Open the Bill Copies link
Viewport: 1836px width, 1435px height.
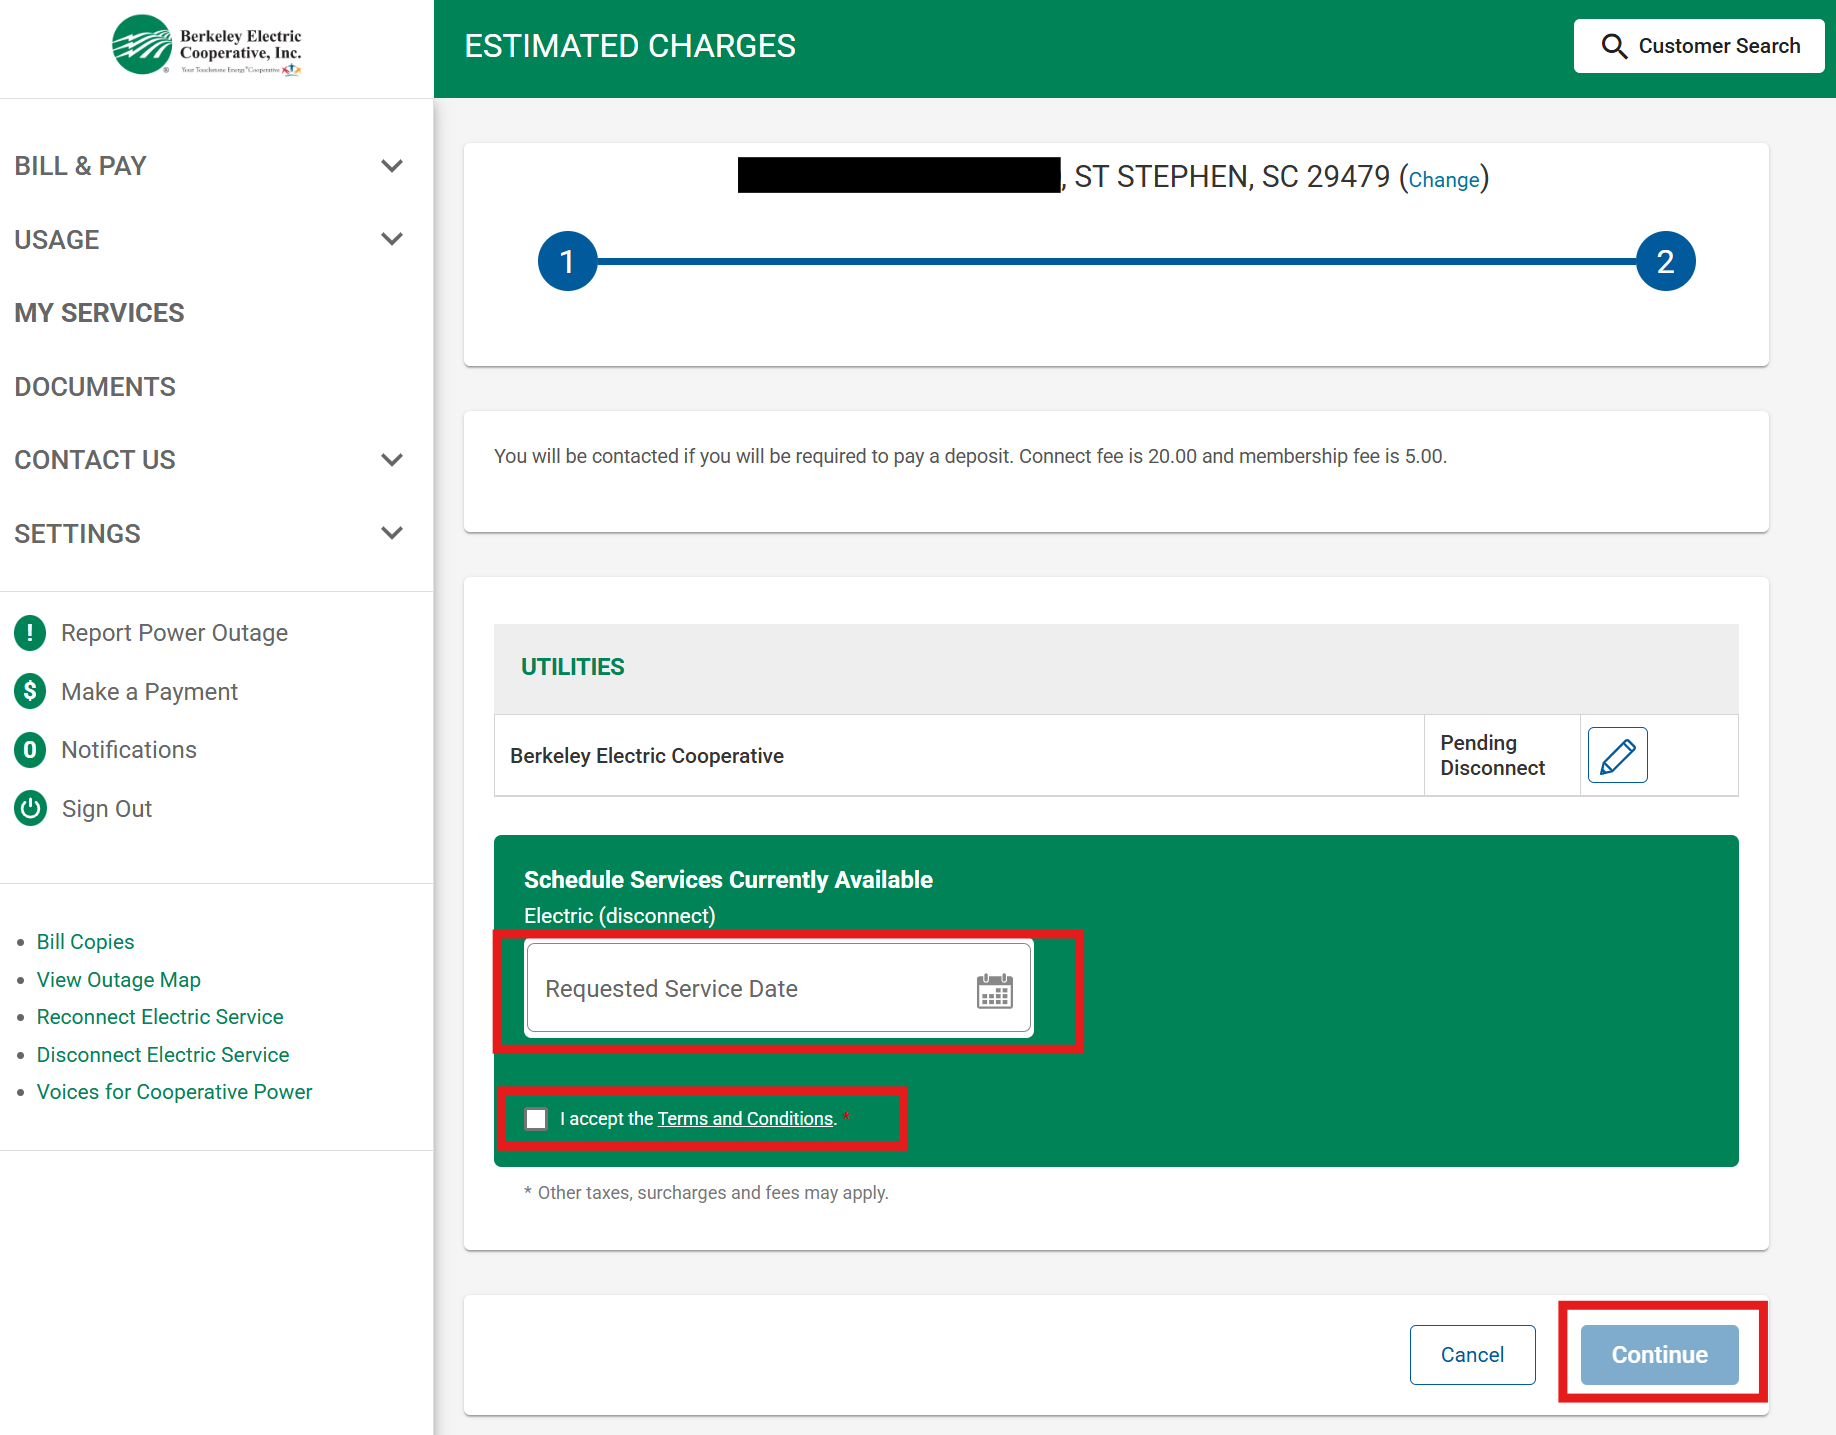(x=85, y=942)
